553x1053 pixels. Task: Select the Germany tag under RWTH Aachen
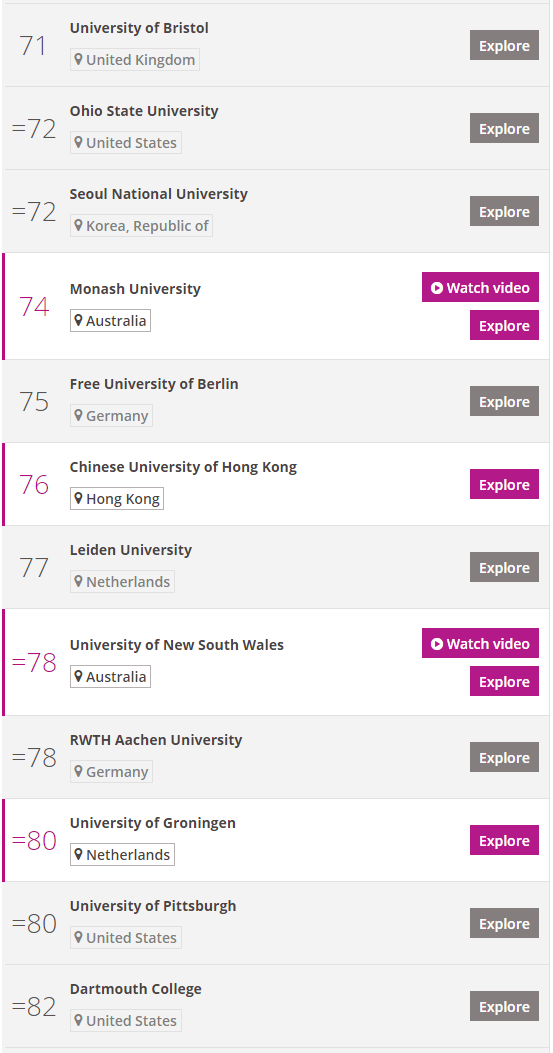coord(111,772)
